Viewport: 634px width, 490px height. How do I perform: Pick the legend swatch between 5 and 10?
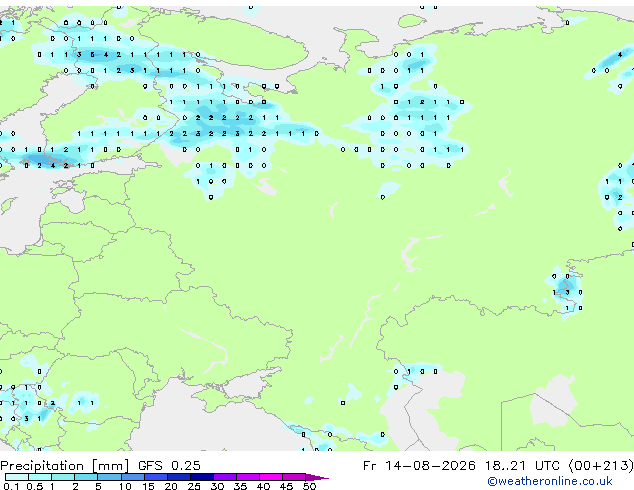pos(109,477)
